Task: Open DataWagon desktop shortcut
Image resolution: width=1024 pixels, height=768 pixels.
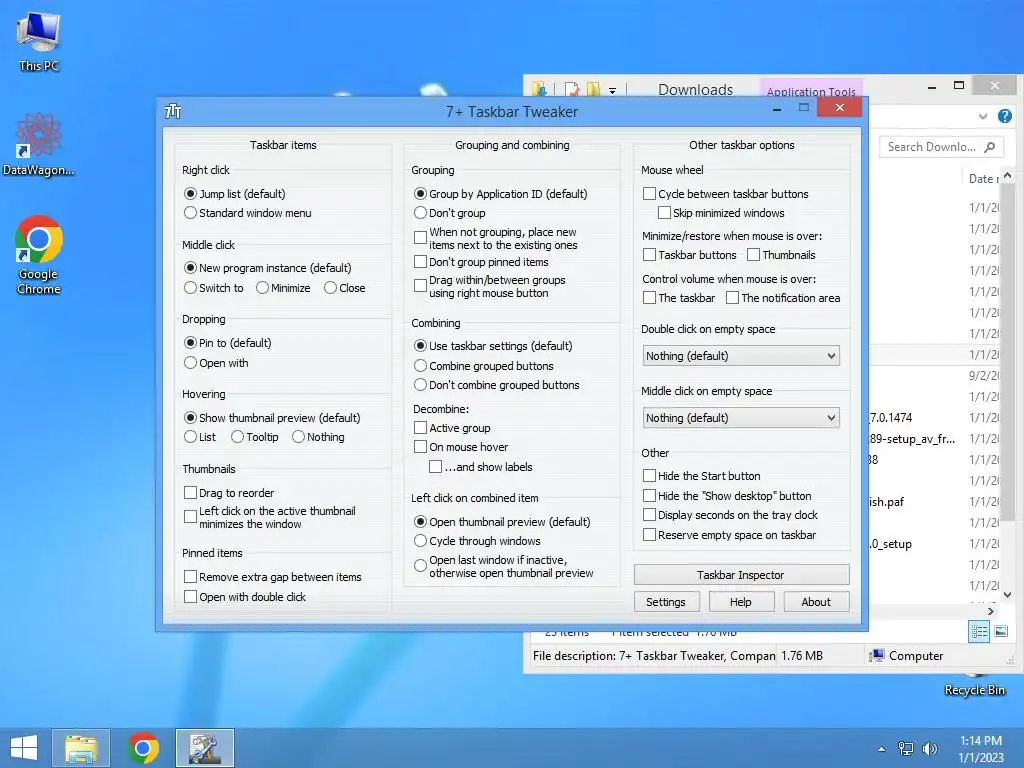Action: (39, 144)
